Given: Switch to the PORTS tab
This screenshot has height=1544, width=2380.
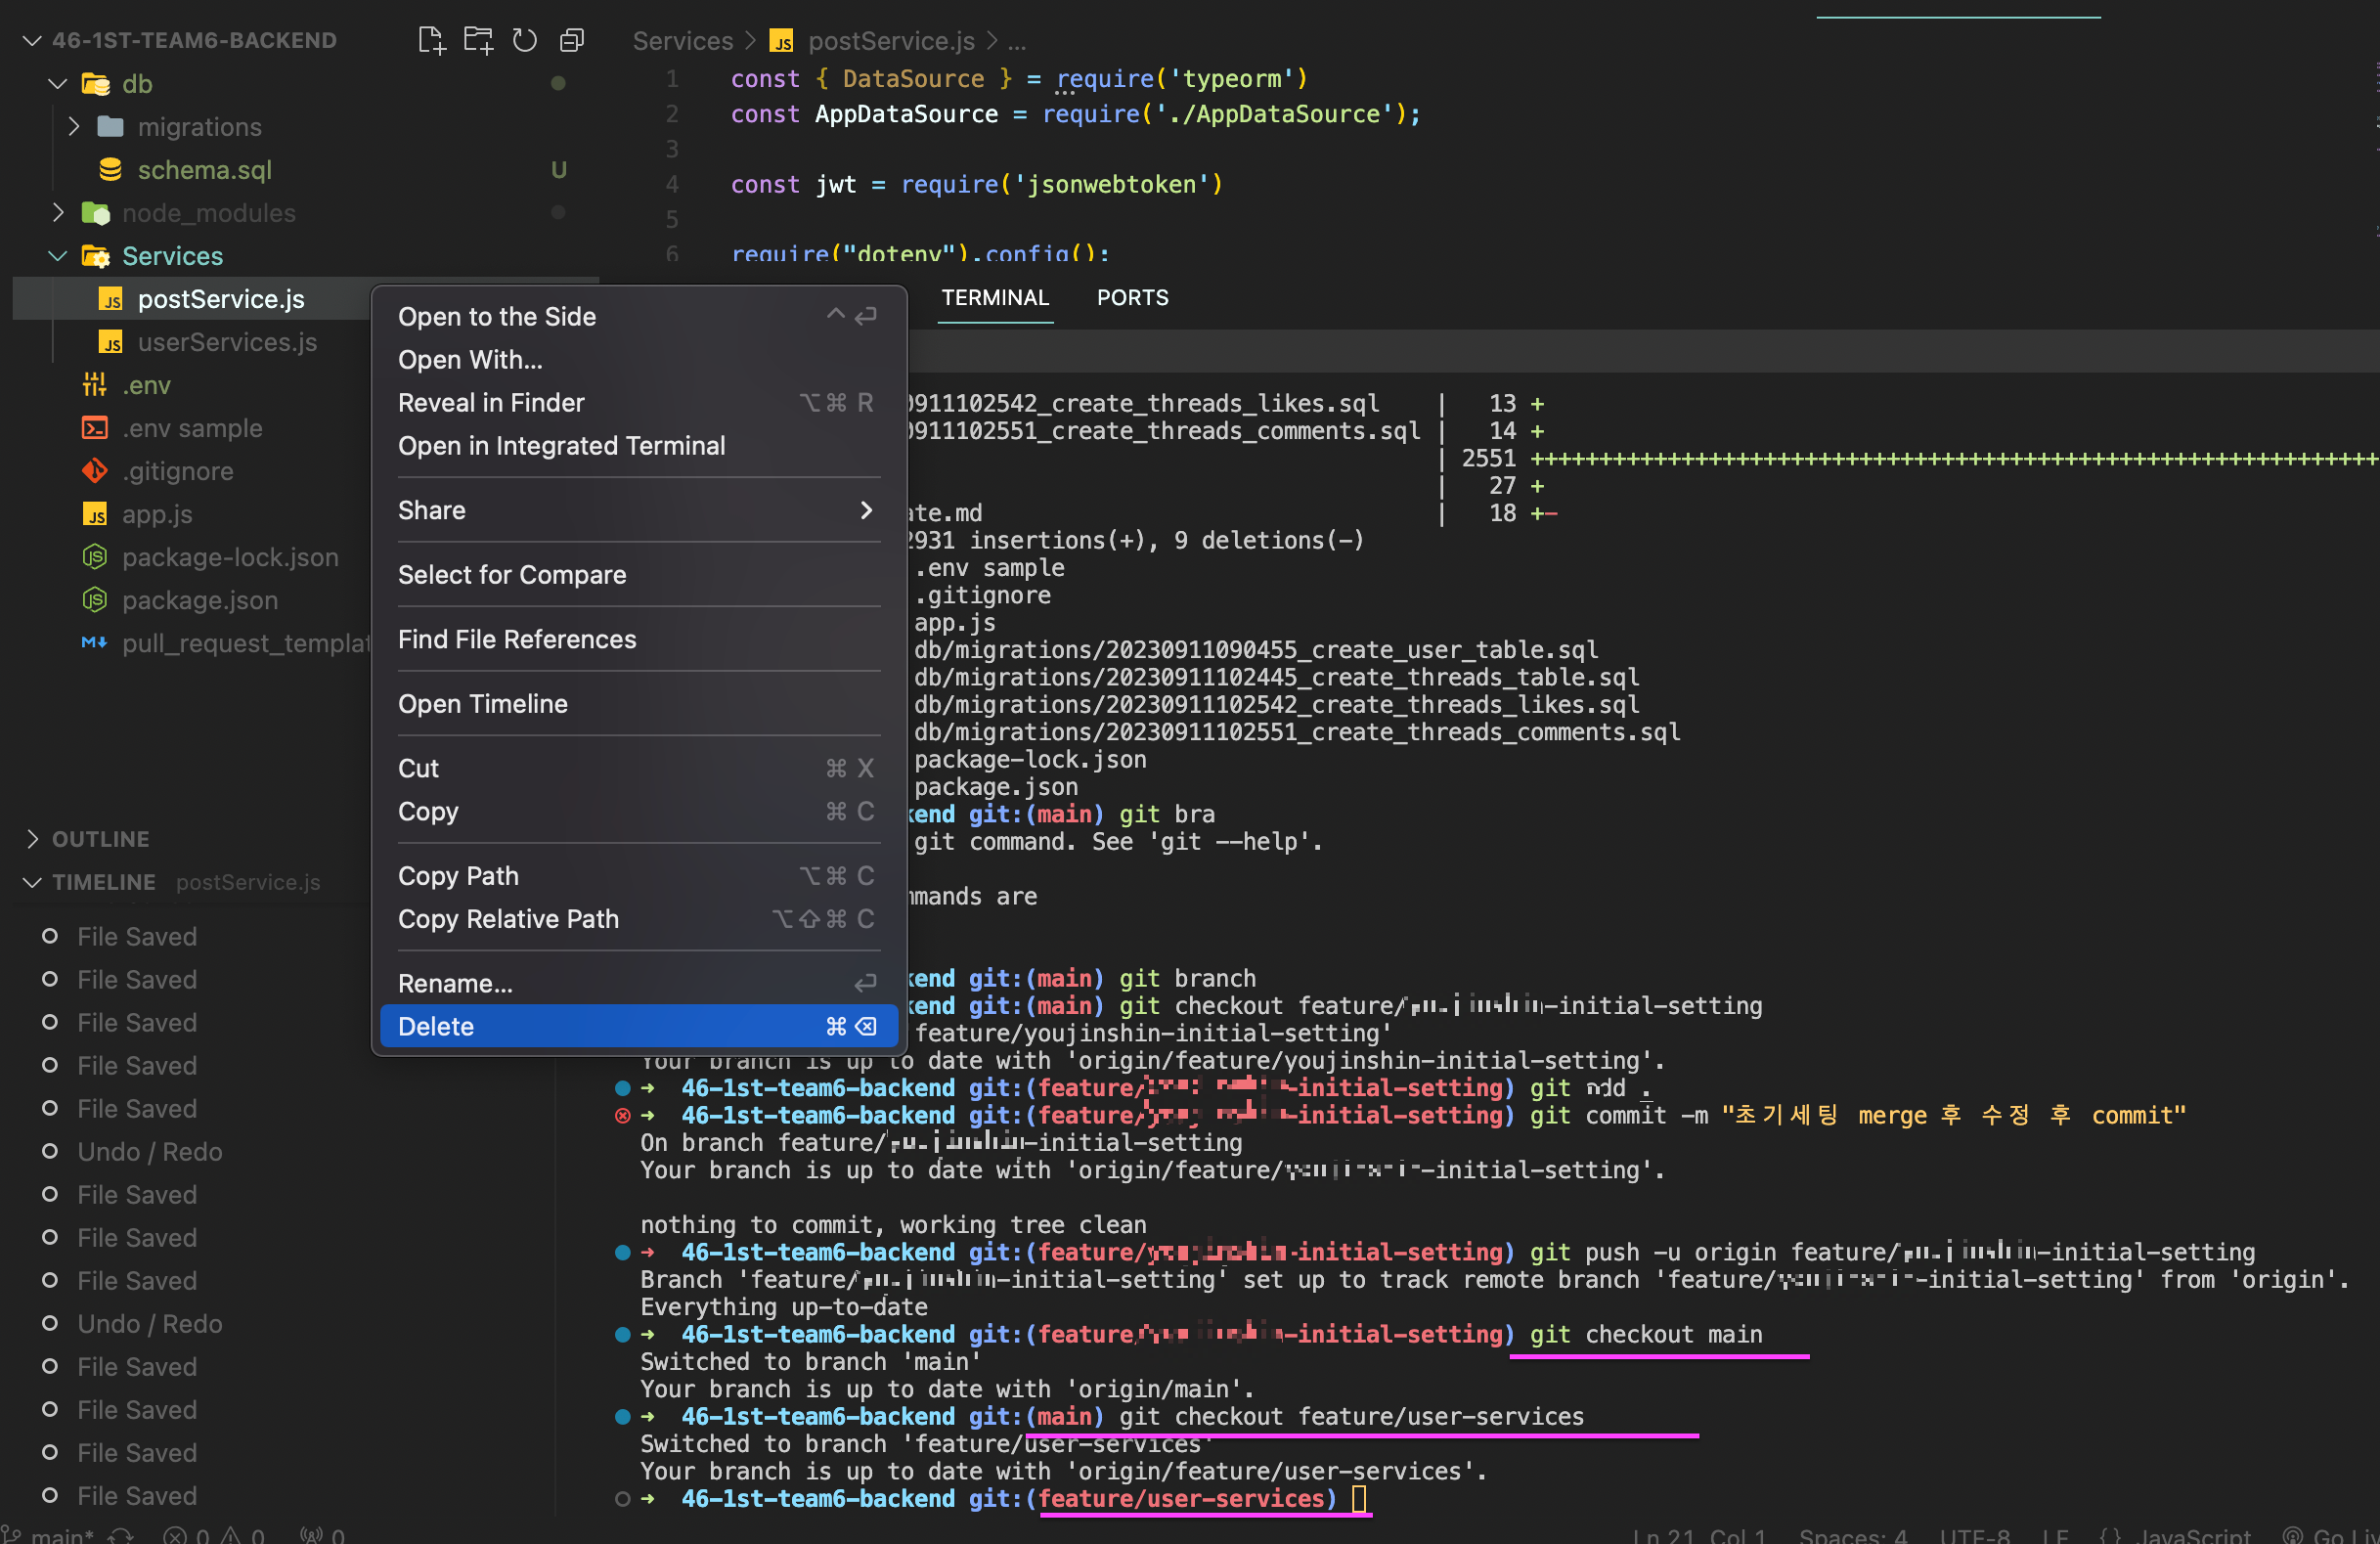Looking at the screenshot, I should point(1132,298).
